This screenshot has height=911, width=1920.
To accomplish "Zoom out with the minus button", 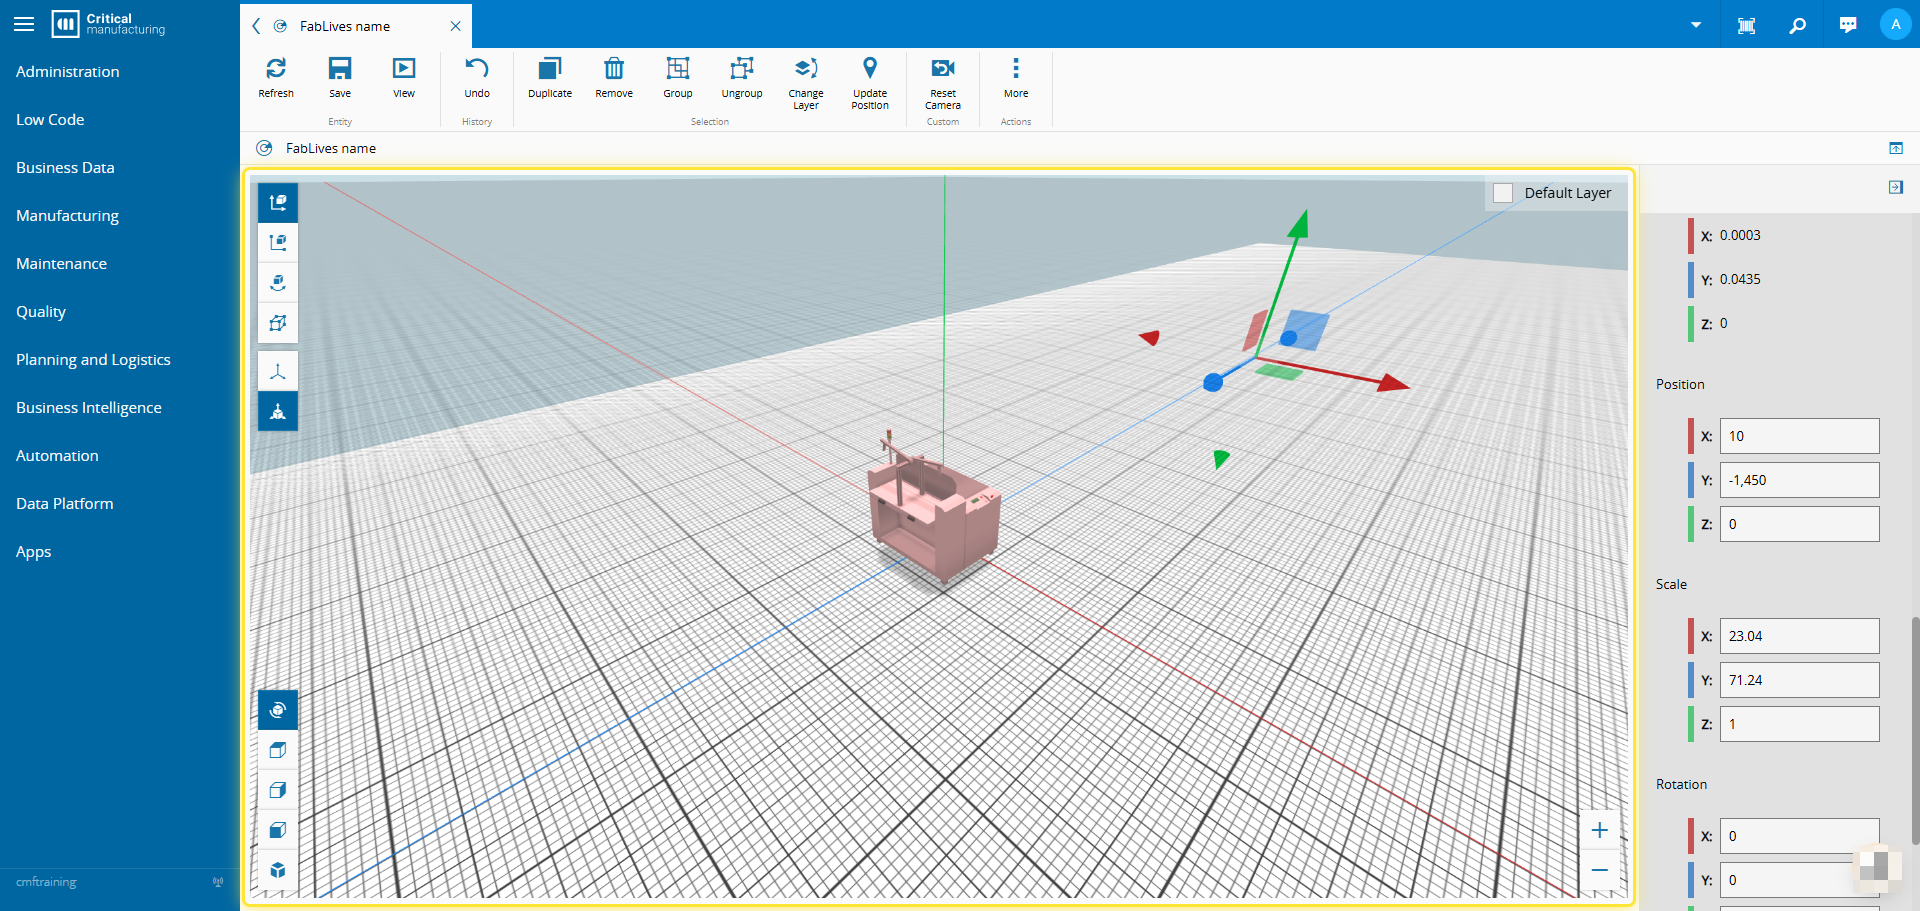I will [x=1599, y=870].
